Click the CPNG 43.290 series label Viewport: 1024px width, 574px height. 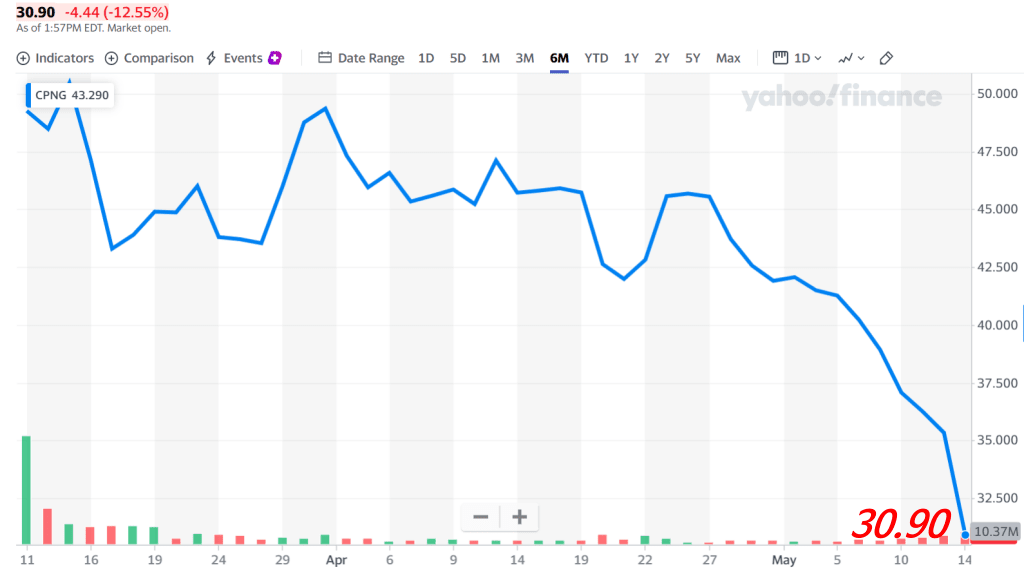tap(70, 95)
